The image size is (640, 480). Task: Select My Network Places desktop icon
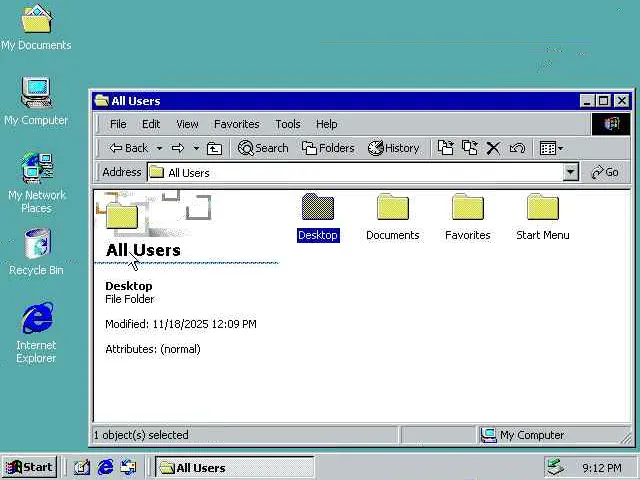pyautogui.click(x=37, y=183)
